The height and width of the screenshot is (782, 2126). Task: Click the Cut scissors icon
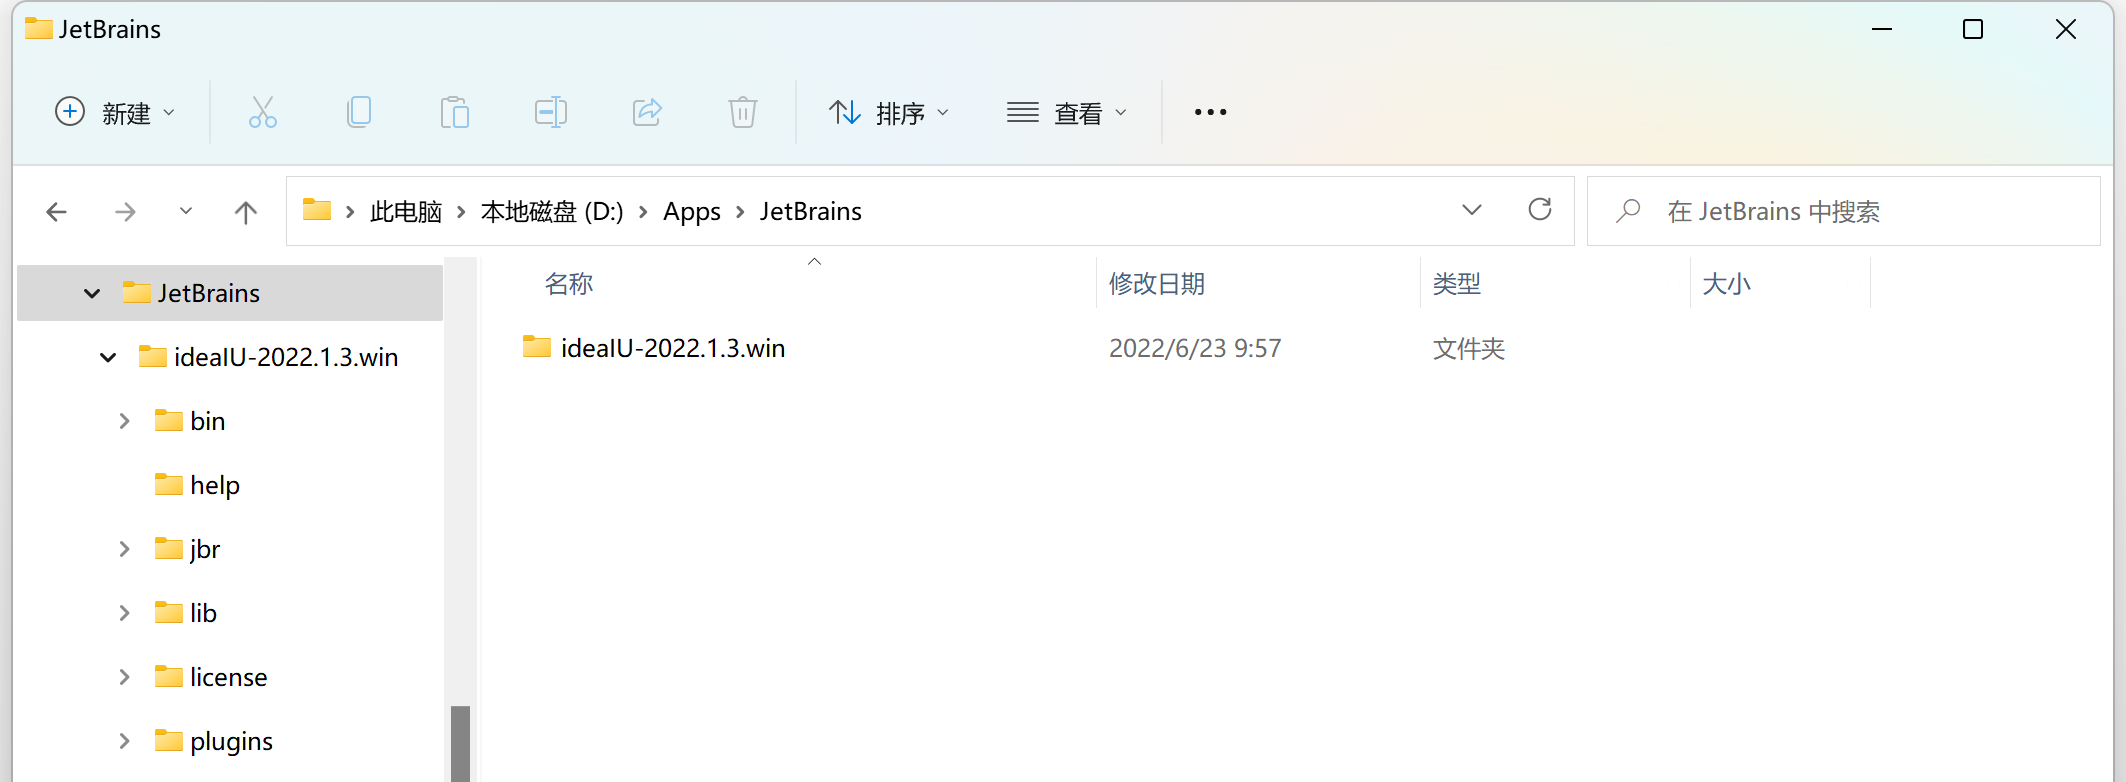tap(263, 112)
